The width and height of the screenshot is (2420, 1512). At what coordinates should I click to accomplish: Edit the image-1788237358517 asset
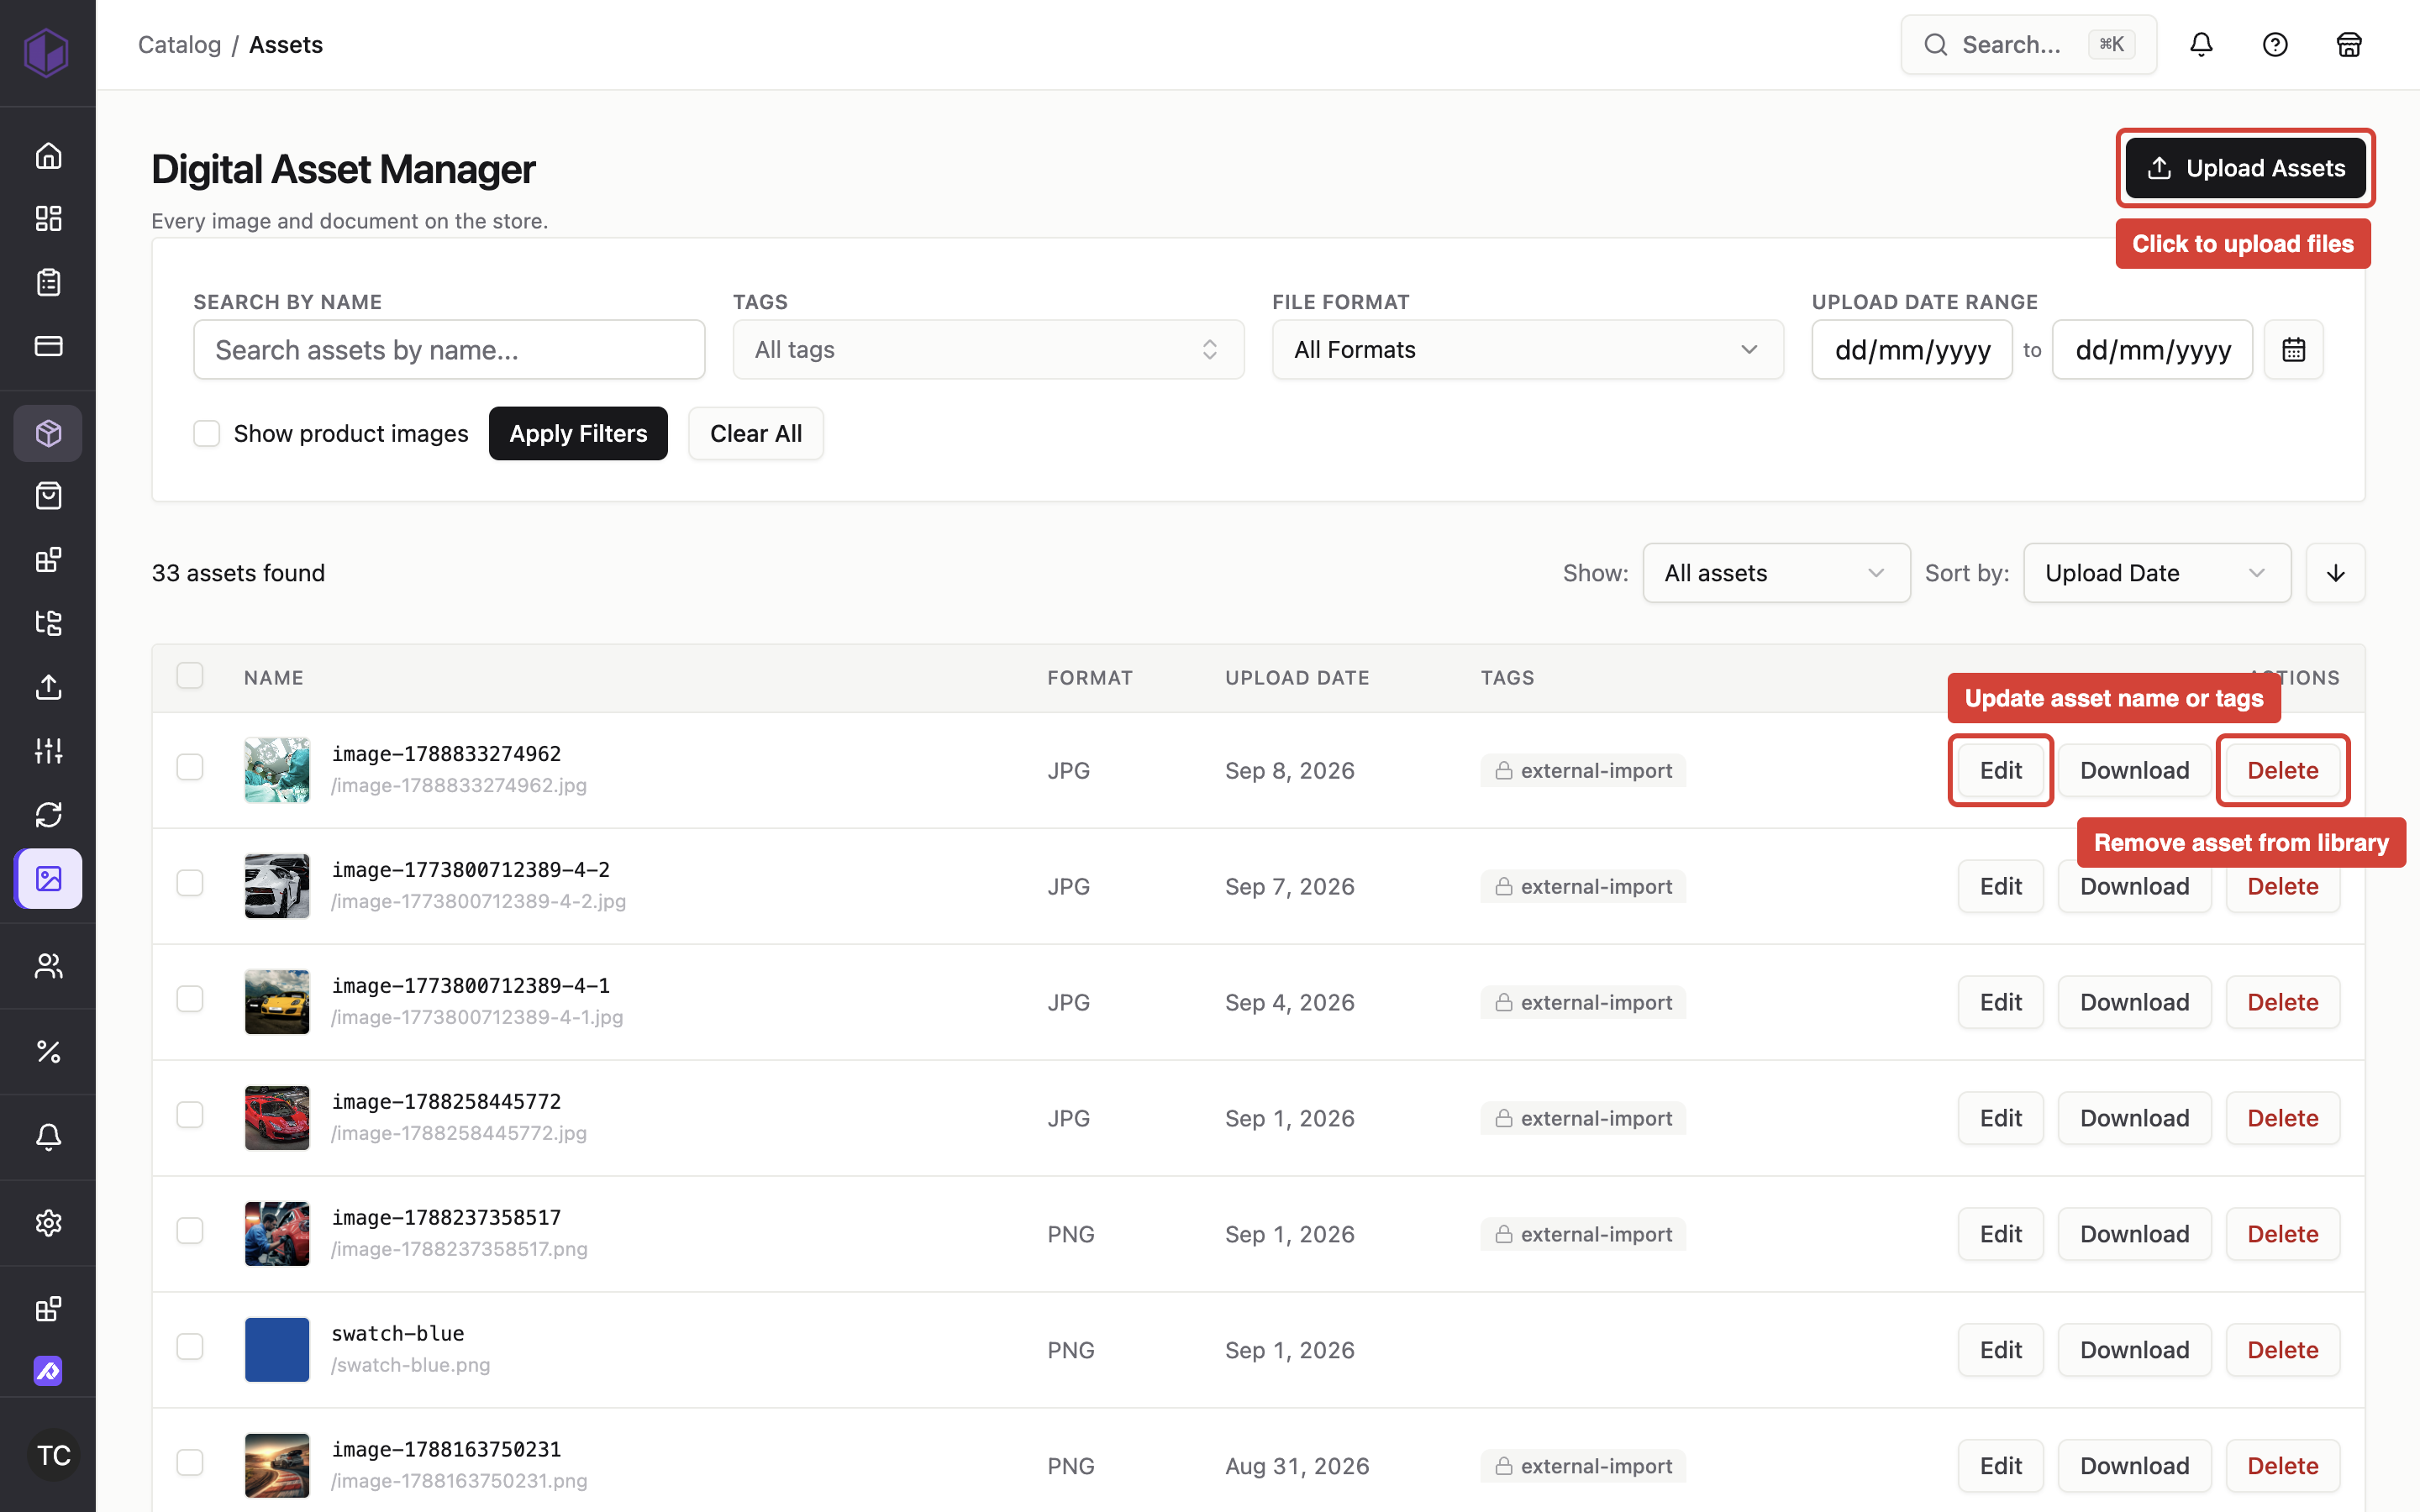pyautogui.click(x=2000, y=1234)
